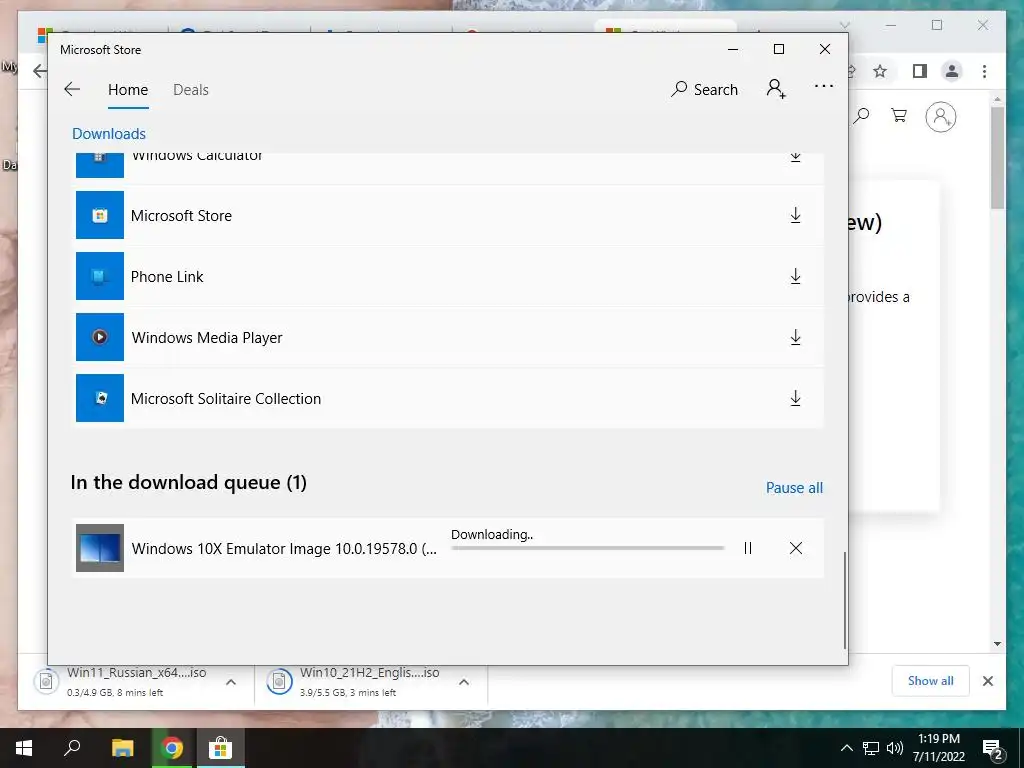This screenshot has height=768, width=1024.
Task: Bookmark this page with Chrome star icon
Action: [880, 71]
